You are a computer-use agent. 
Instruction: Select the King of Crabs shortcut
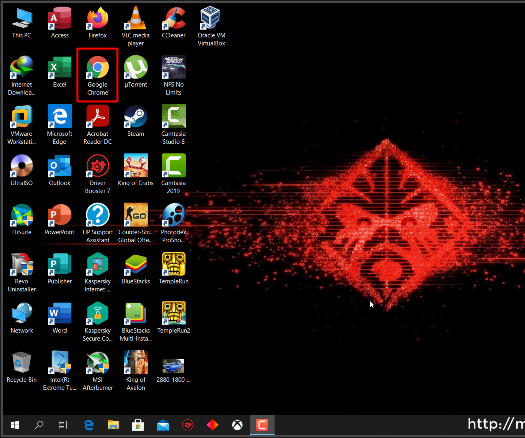coord(136,170)
